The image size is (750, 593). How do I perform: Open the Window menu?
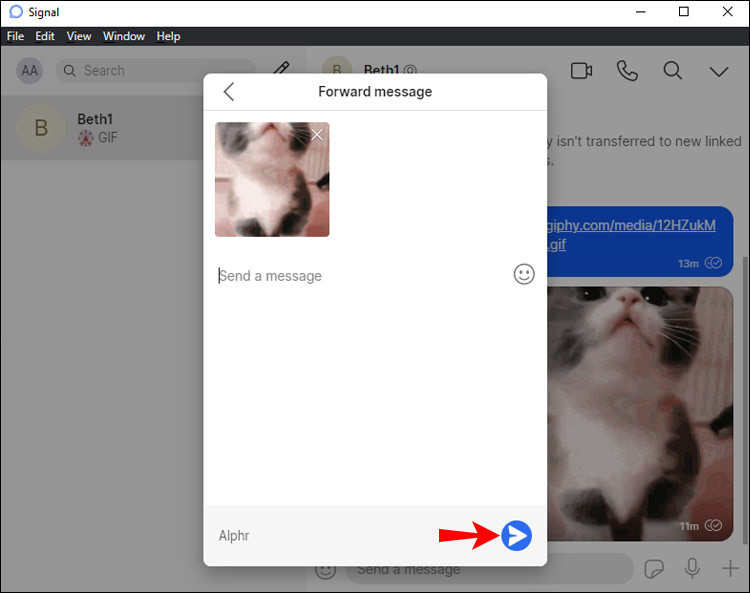[124, 36]
